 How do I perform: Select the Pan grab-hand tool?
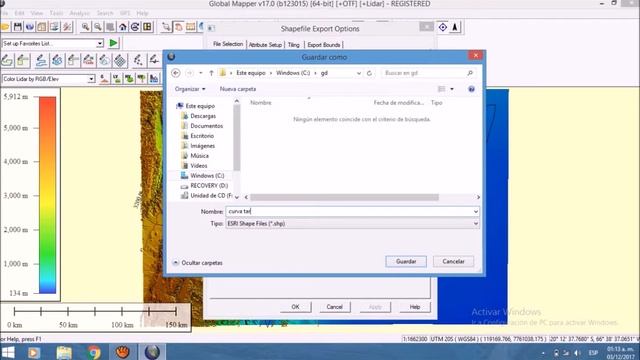coord(179,27)
